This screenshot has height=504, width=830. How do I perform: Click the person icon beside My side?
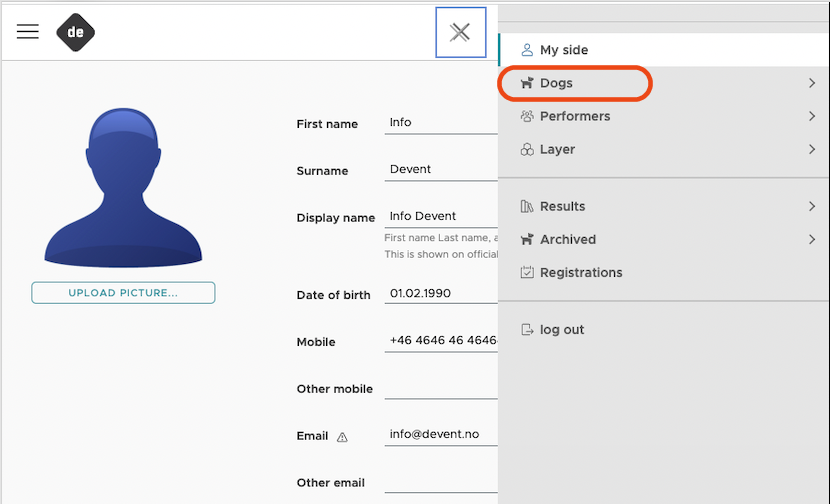coord(527,50)
